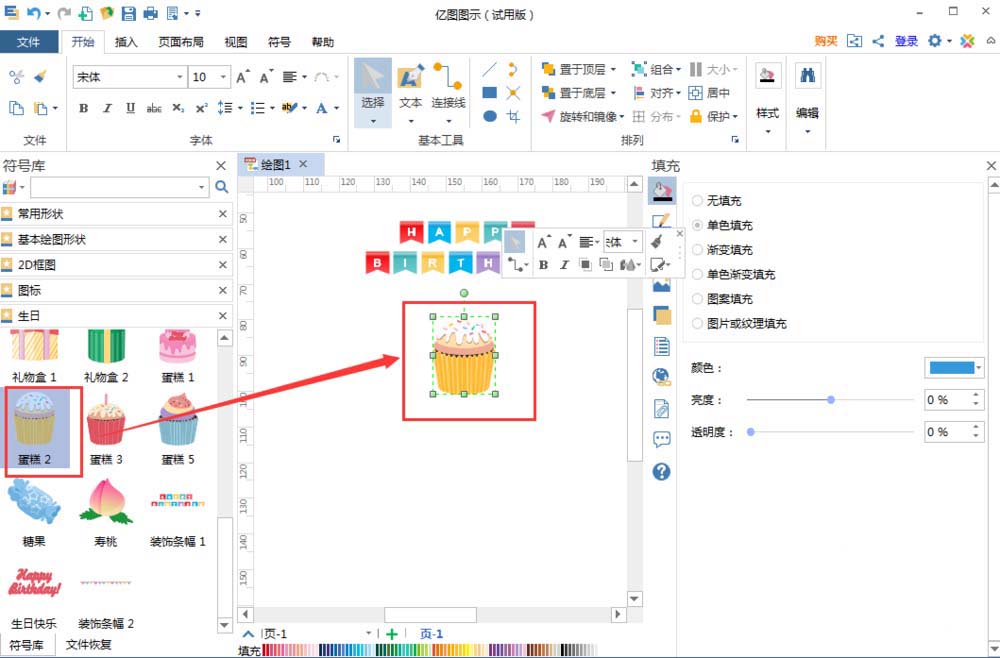1000x658 pixels.
Task: Open the comment bubble icon in right sidebar
Action: [661, 439]
